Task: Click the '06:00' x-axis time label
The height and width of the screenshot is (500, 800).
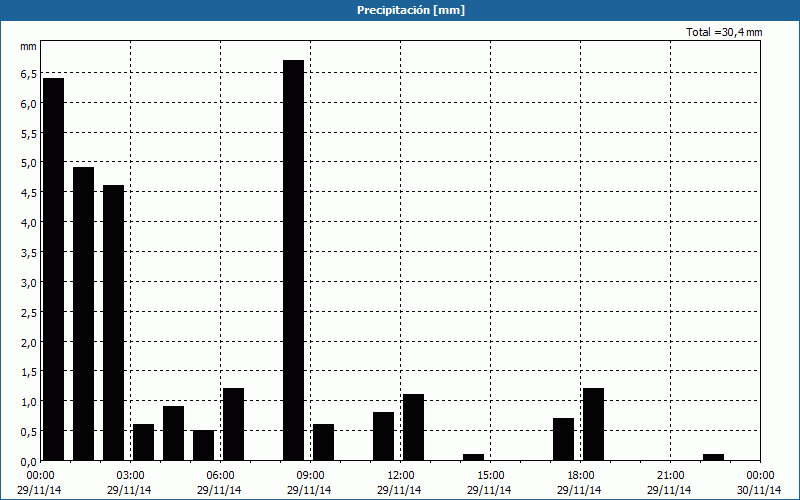Action: (220, 476)
